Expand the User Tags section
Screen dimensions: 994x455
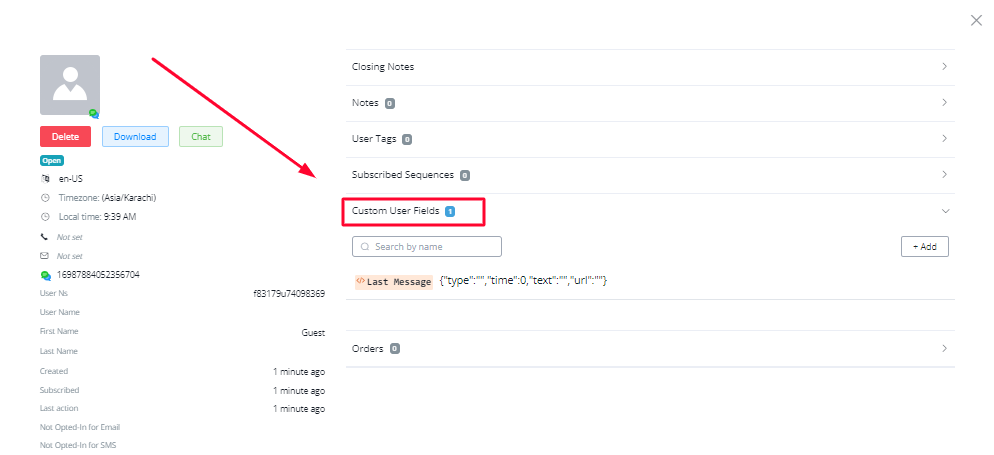(x=944, y=139)
